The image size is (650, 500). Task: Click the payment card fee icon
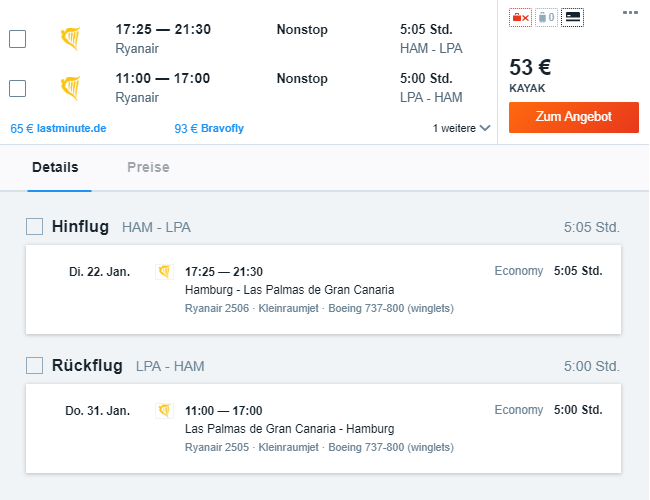(572, 17)
